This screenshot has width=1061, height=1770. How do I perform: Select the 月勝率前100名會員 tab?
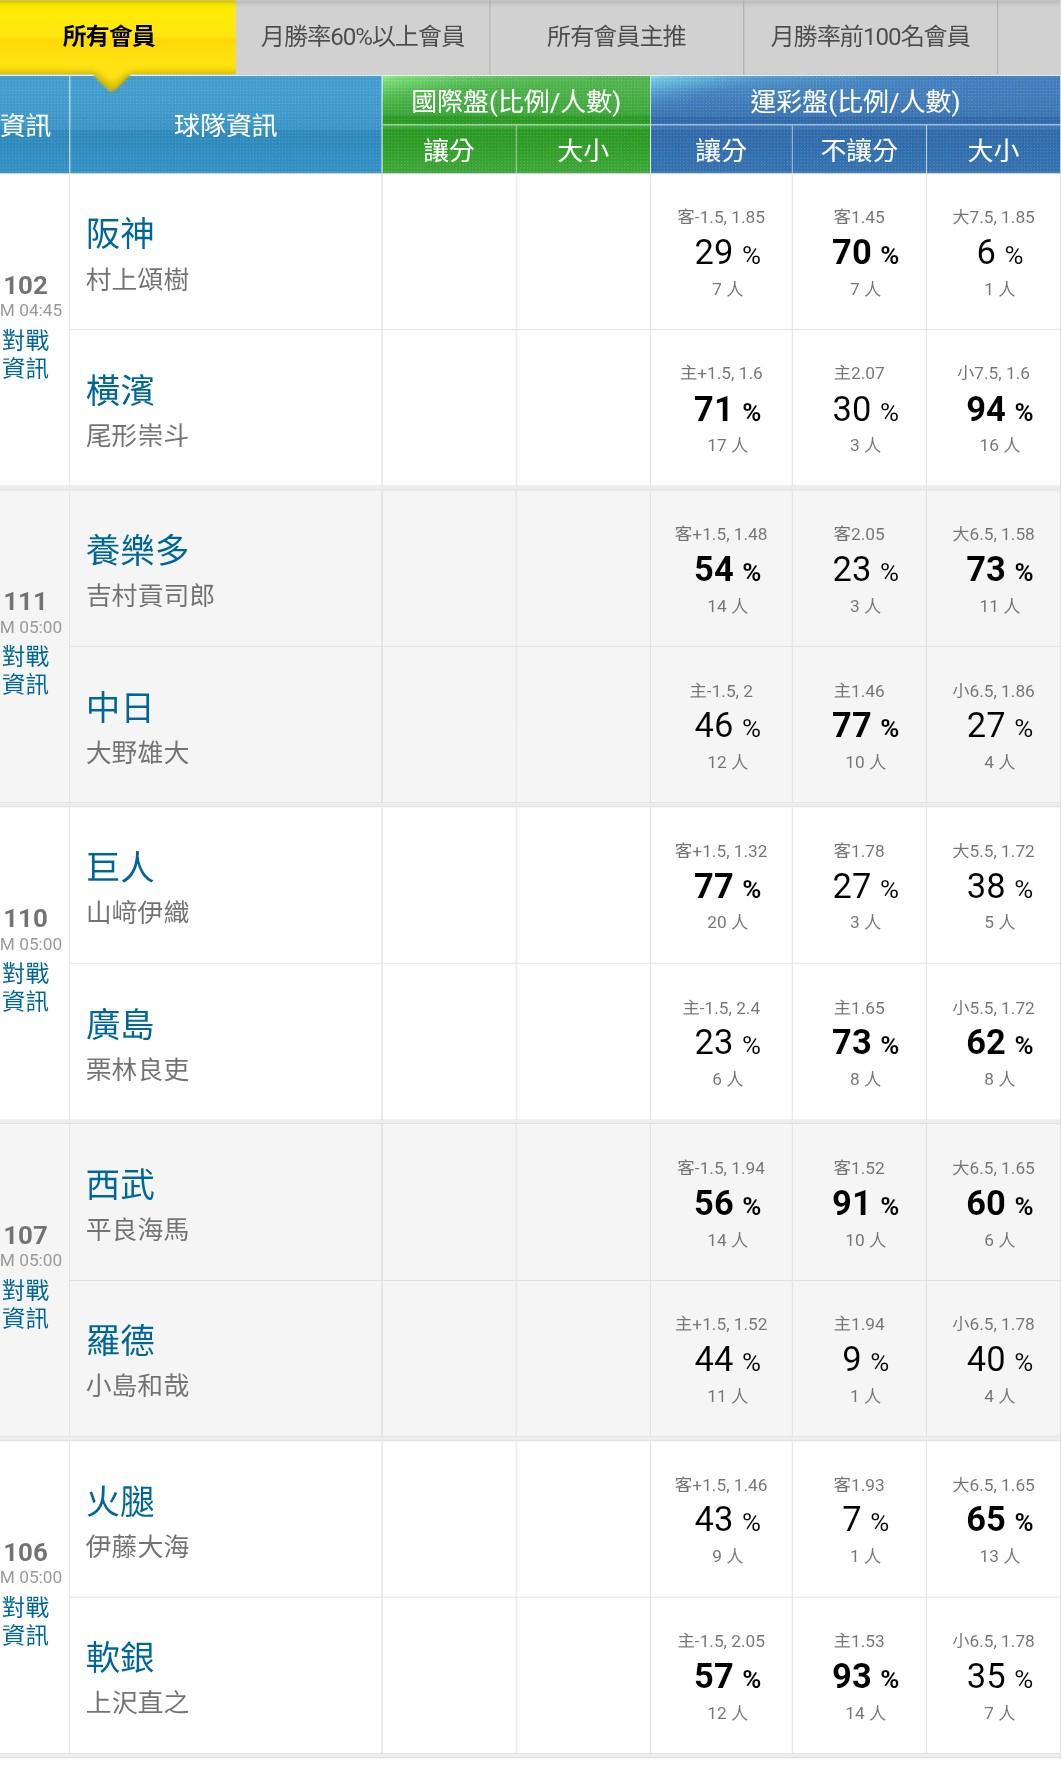870,37
